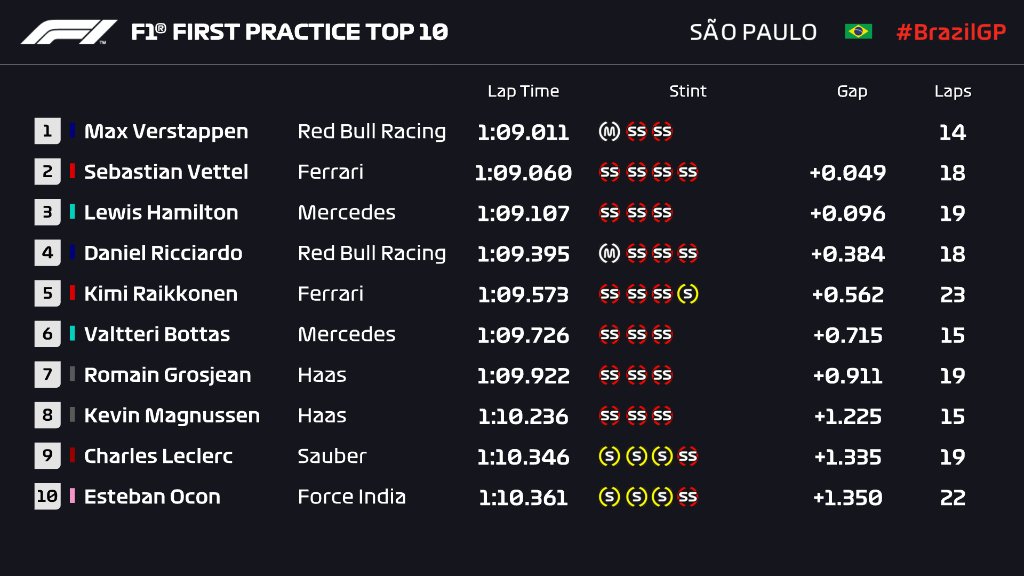Click the Stint column header
This screenshot has width=1024, height=576.
click(x=688, y=91)
